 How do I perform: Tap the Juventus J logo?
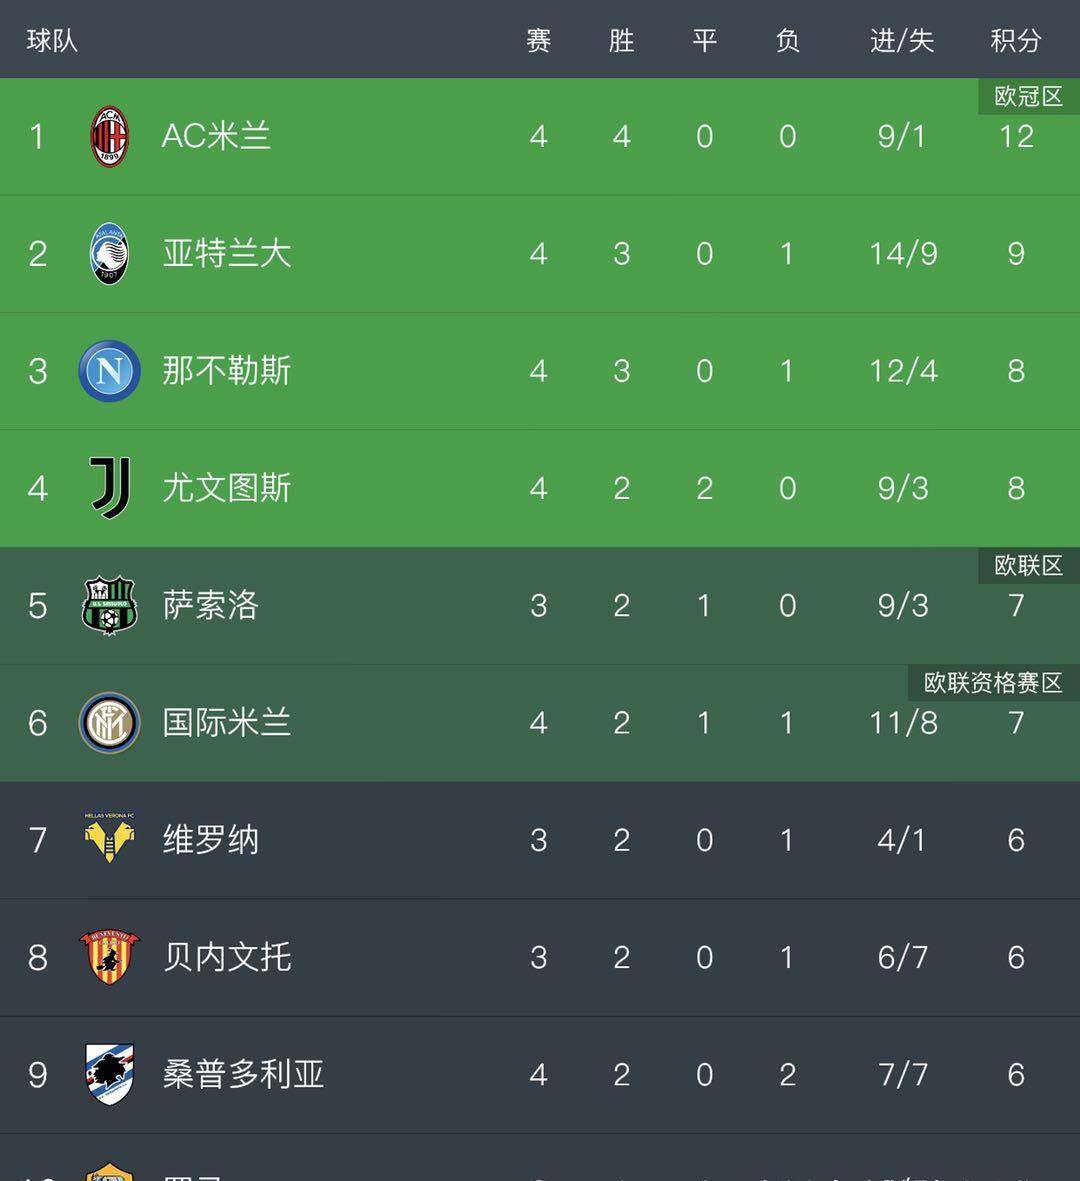pyautogui.click(x=110, y=488)
